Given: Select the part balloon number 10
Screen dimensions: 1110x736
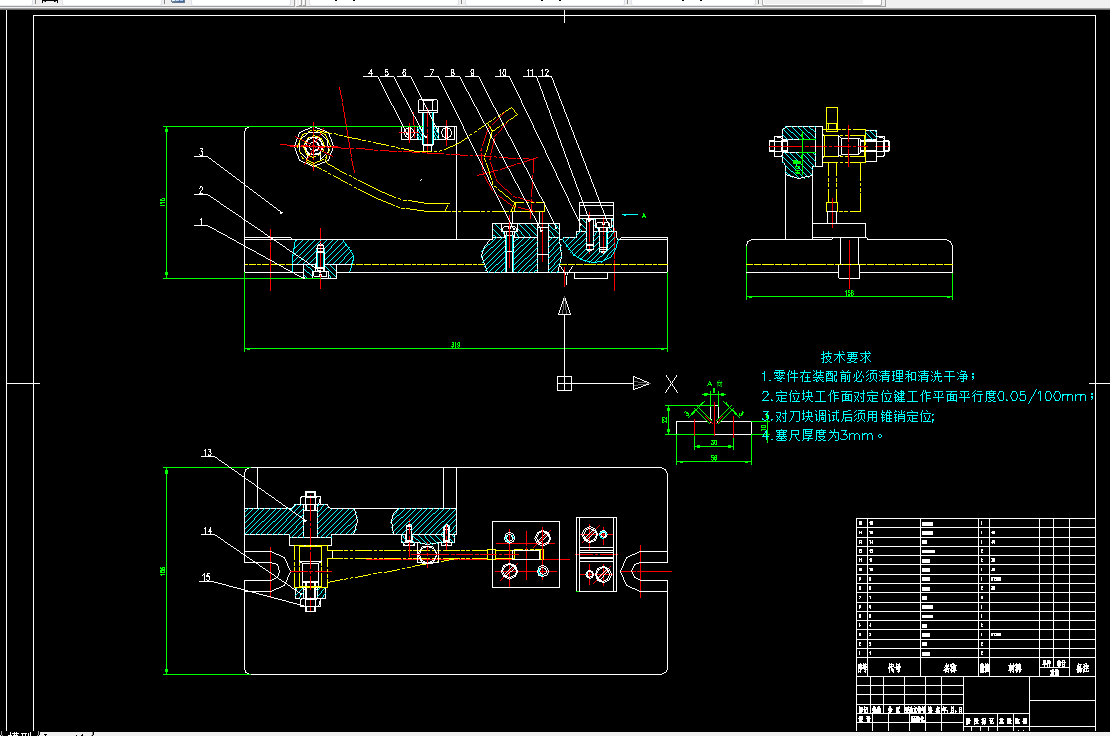Looking at the screenshot, I should 502,73.
